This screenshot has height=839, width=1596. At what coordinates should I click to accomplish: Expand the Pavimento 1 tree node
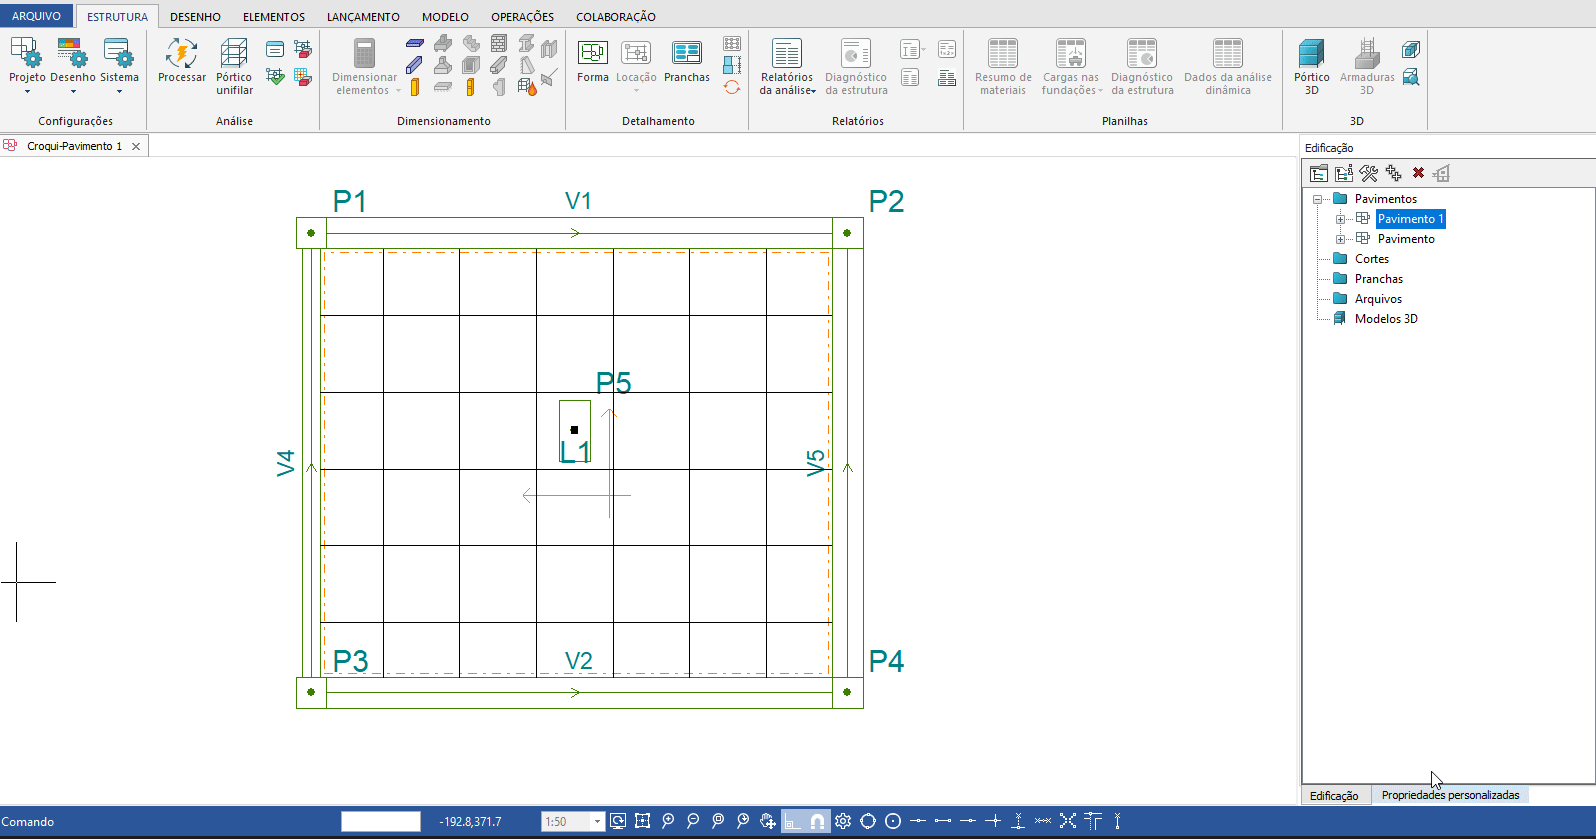[x=1341, y=219]
